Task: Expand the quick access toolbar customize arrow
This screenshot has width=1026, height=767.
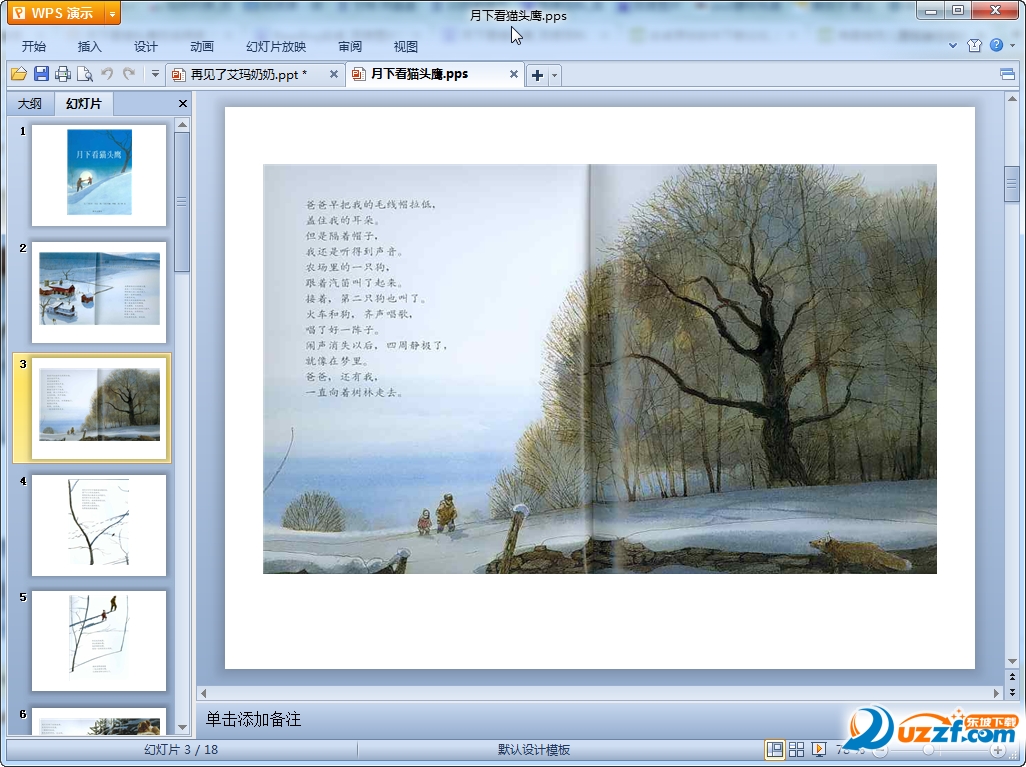Action: pos(155,74)
